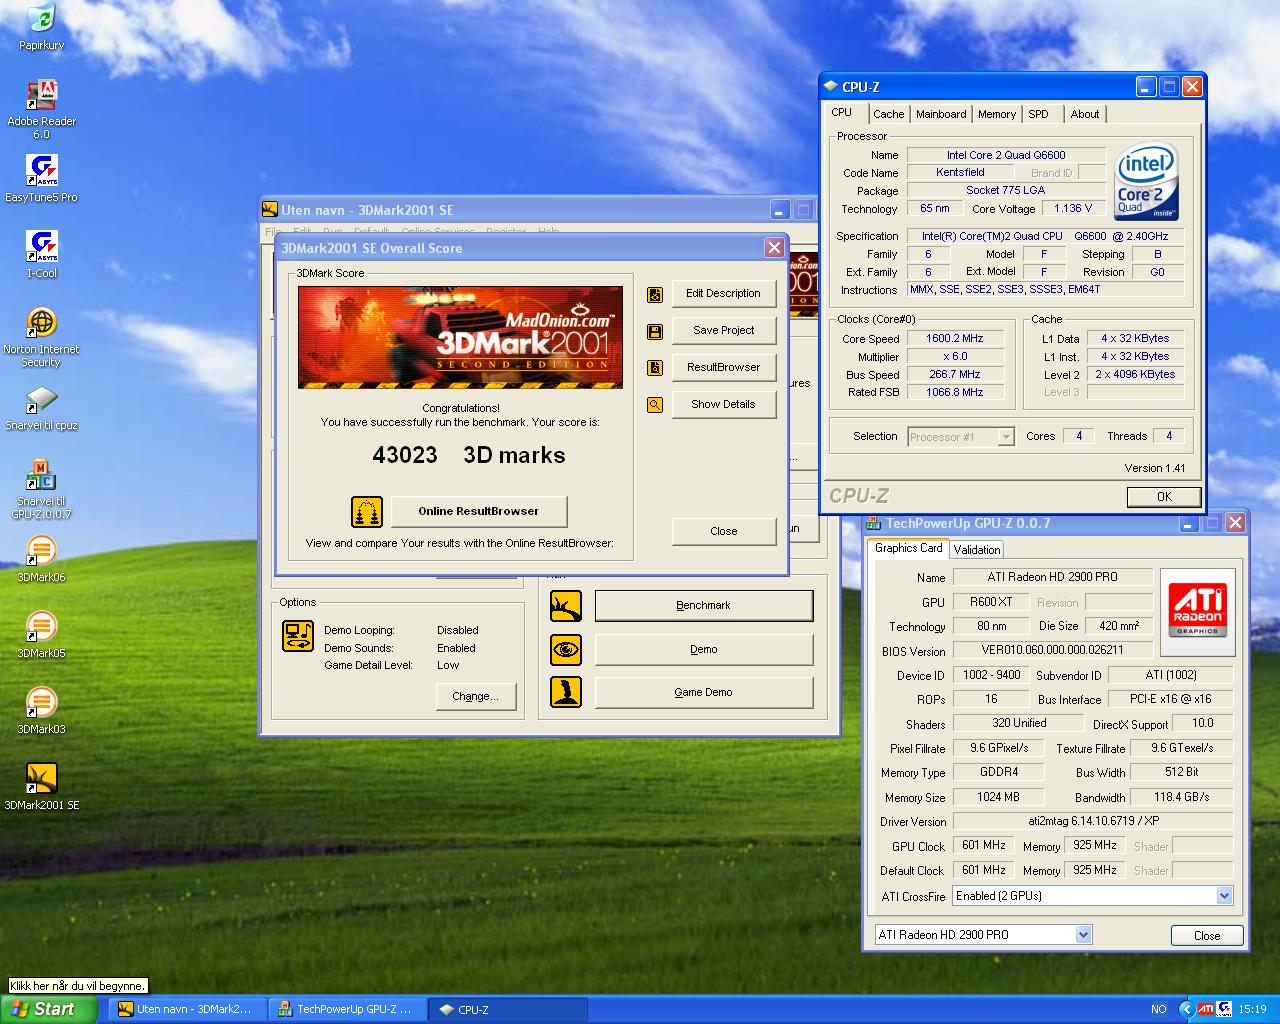Switch to the Cache tab in CPU-Z
This screenshot has height=1024, width=1280.
[888, 114]
